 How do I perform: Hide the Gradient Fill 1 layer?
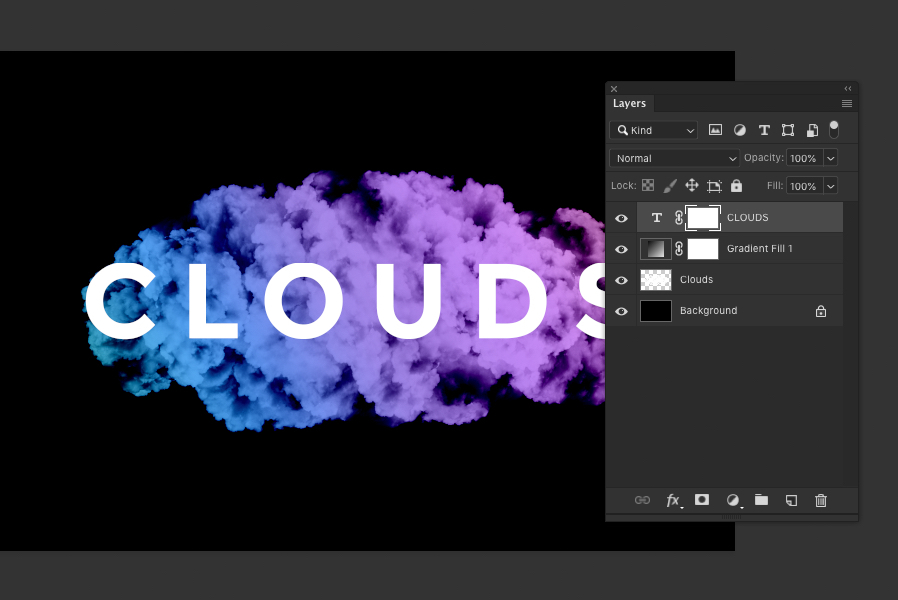tap(621, 249)
